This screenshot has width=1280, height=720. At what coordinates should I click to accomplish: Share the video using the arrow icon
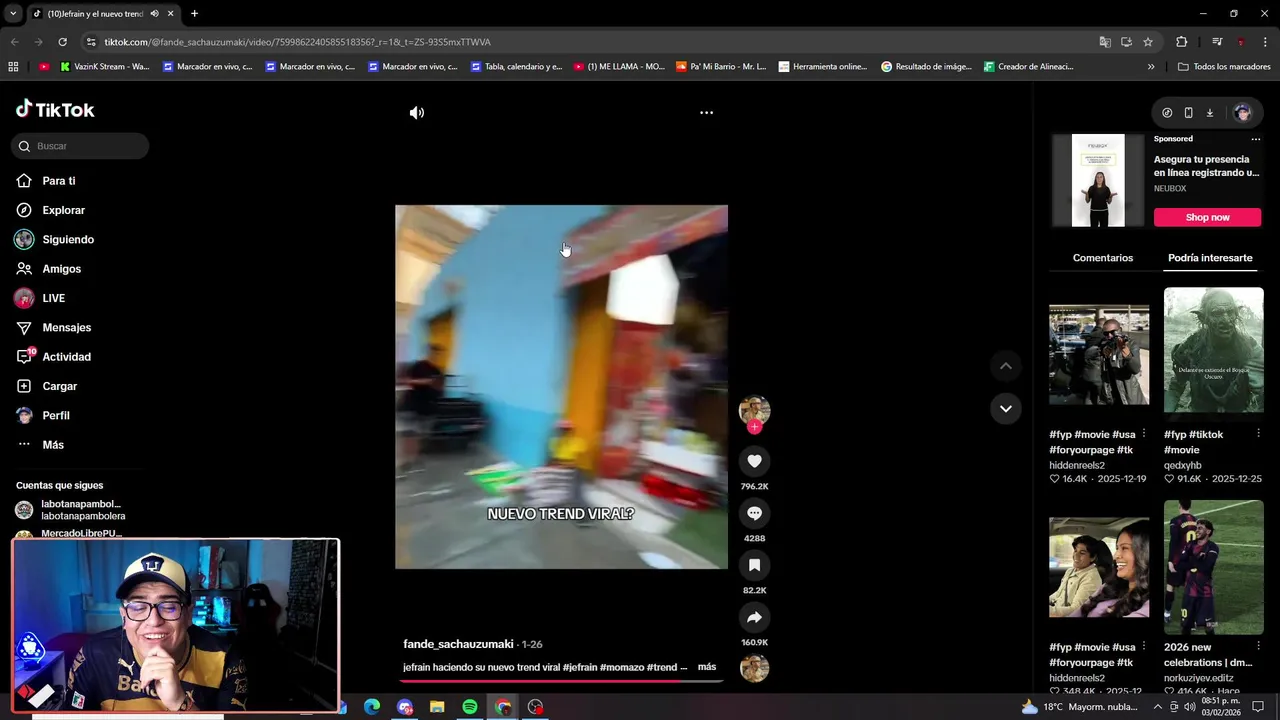[x=754, y=617]
